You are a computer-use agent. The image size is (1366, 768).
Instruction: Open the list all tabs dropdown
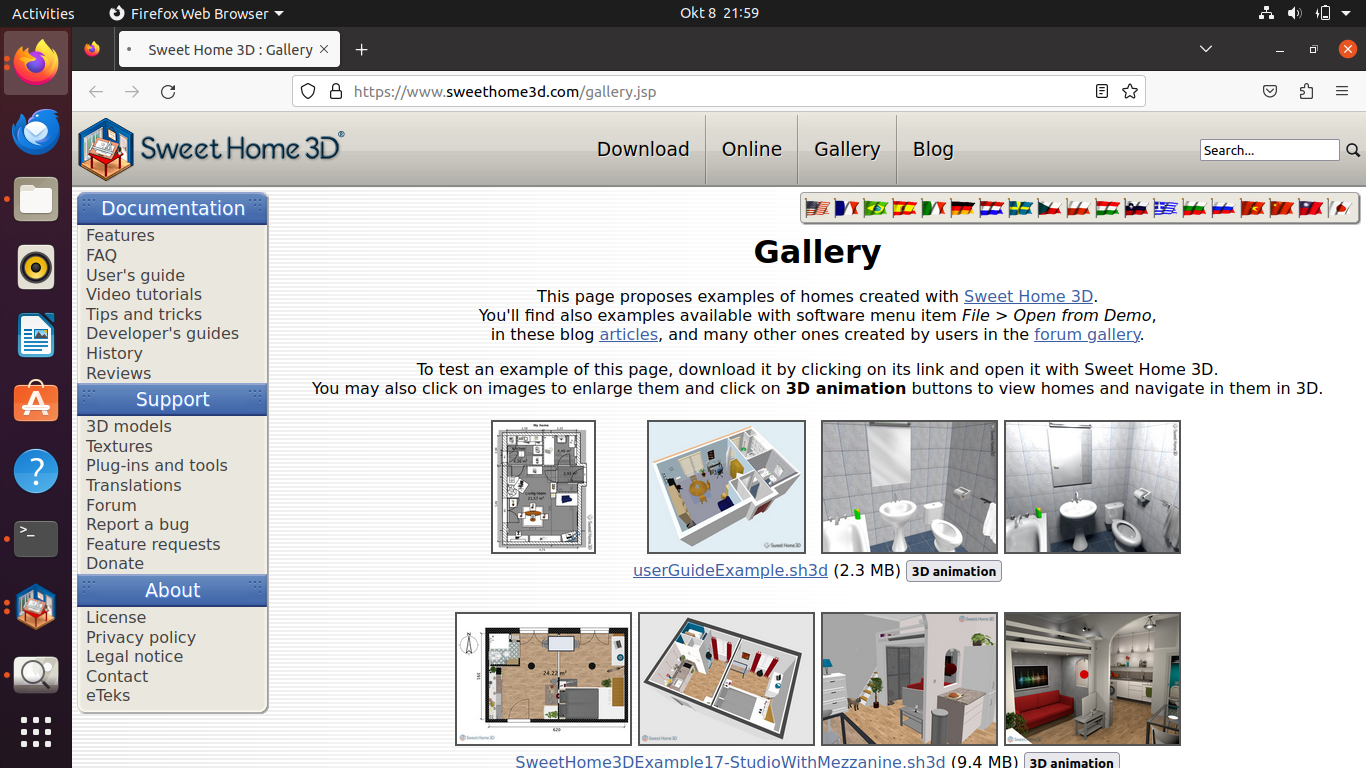pyautogui.click(x=1206, y=49)
